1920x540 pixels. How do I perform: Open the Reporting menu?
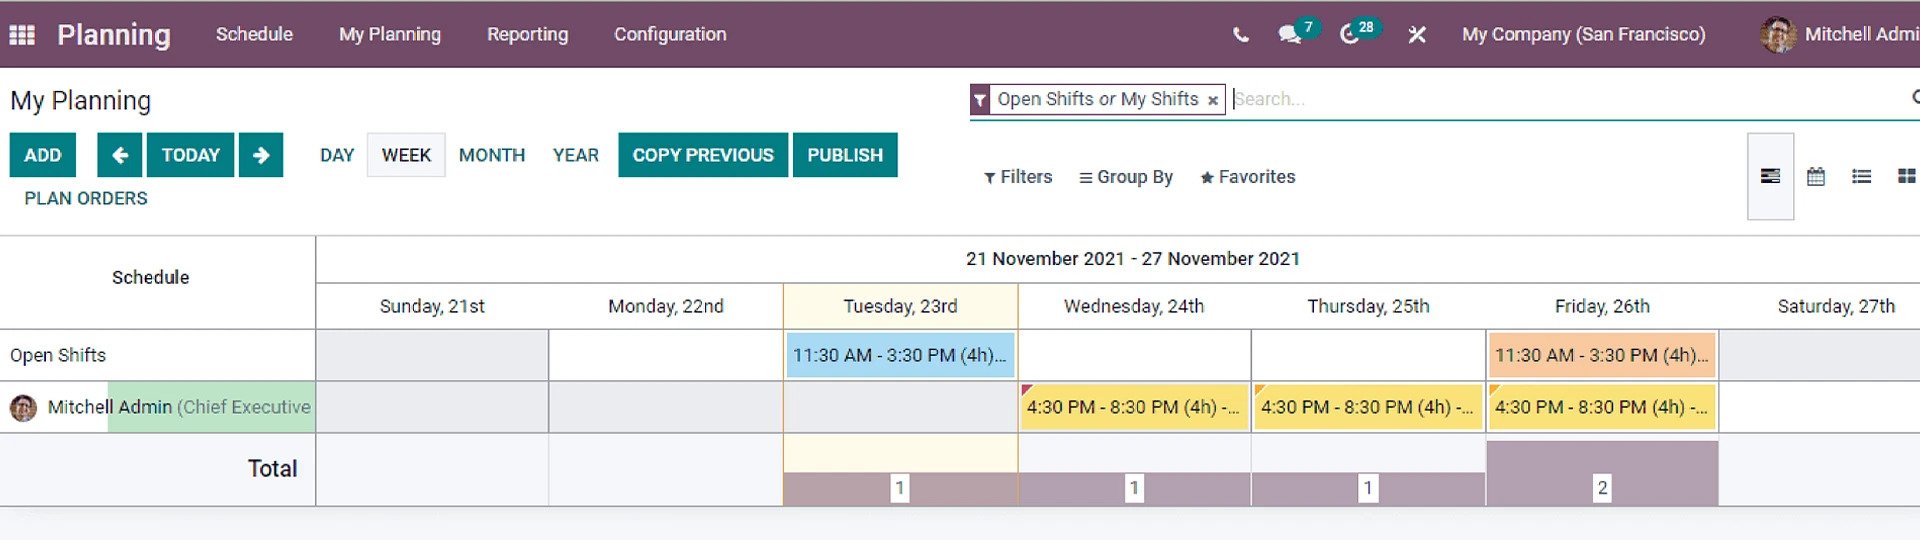click(x=527, y=34)
